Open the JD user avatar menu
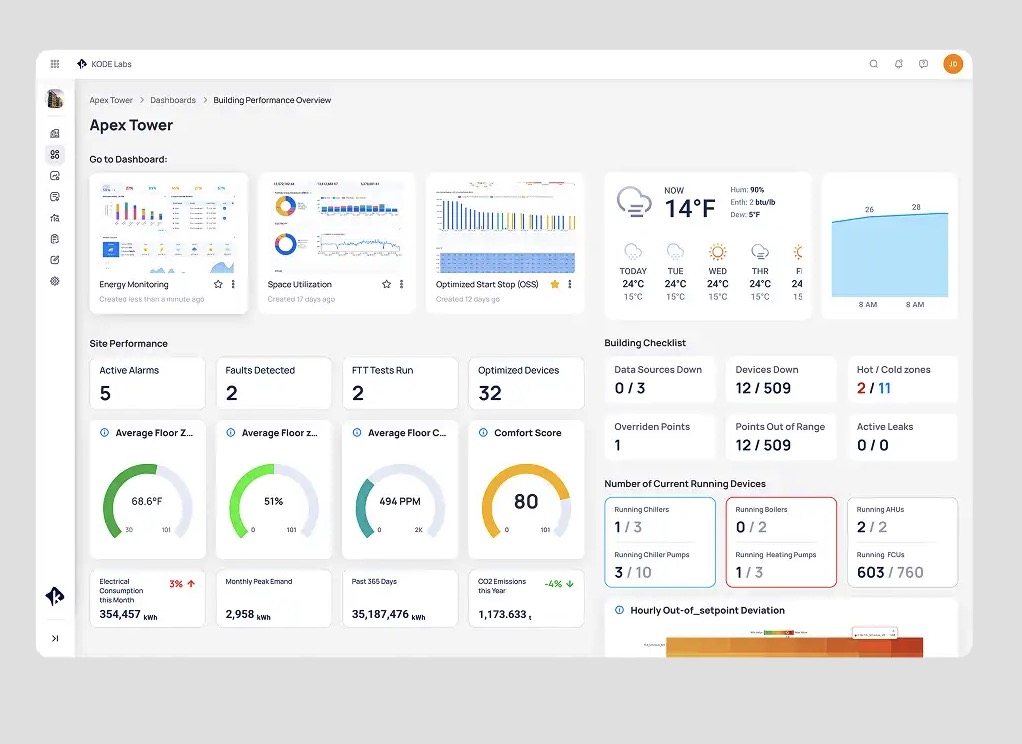The height and width of the screenshot is (744, 1022). click(x=953, y=64)
